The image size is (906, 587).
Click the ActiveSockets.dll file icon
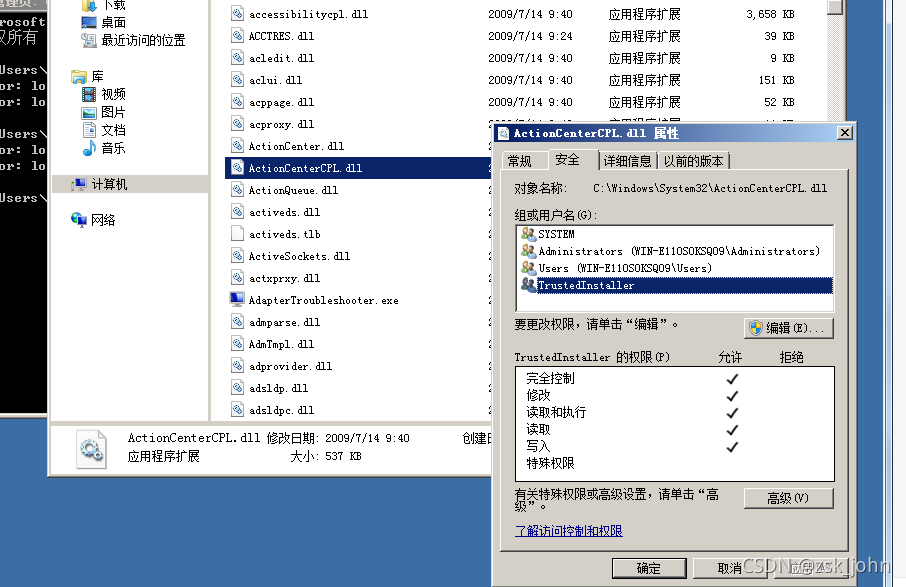coord(237,255)
